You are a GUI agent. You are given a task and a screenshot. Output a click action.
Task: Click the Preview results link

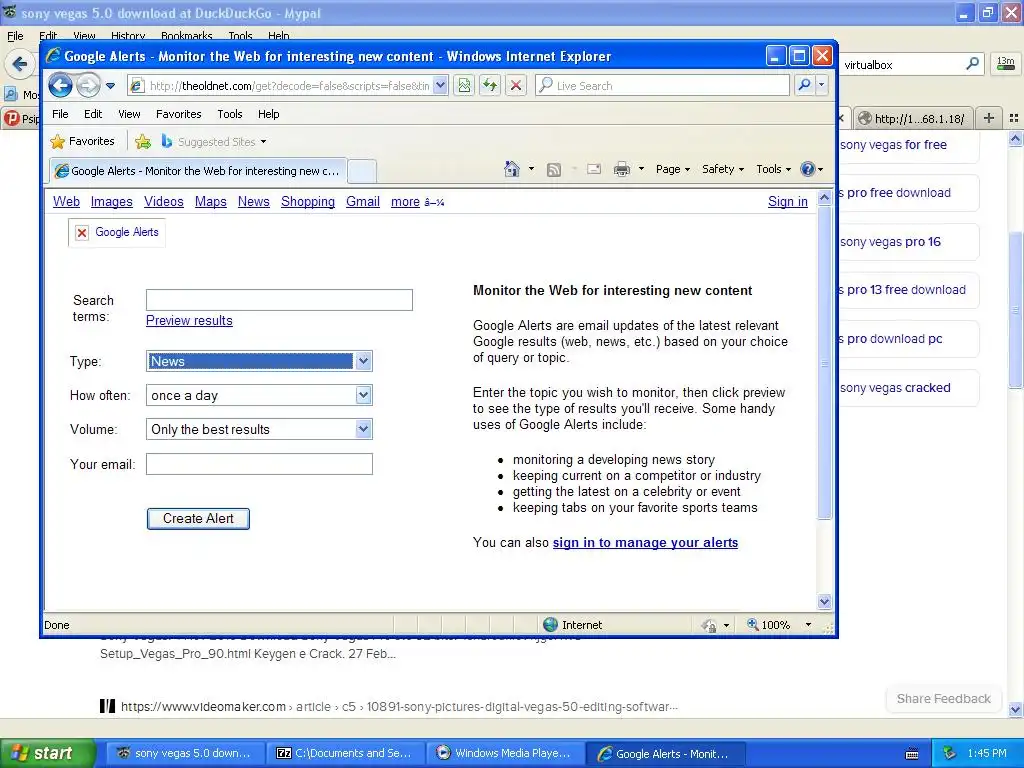coord(189,321)
